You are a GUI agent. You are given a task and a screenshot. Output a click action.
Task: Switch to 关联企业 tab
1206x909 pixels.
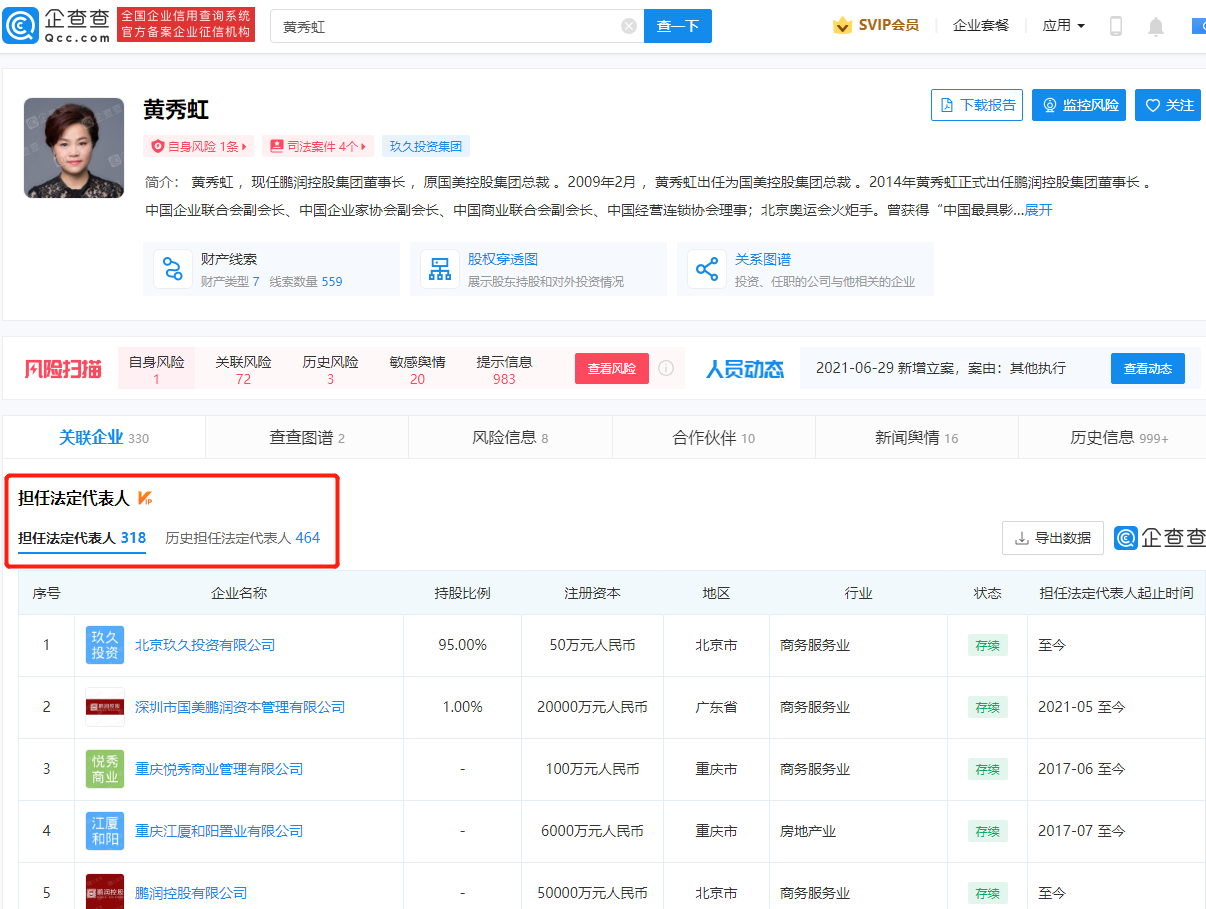point(104,438)
